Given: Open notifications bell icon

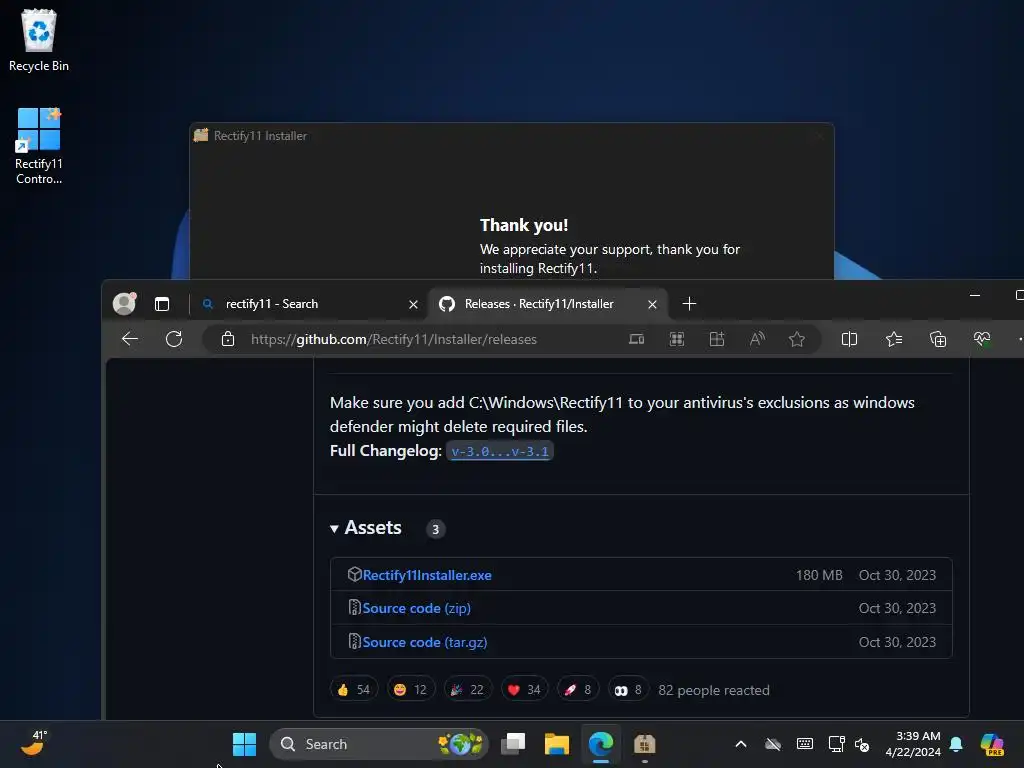Looking at the screenshot, I should (956, 744).
